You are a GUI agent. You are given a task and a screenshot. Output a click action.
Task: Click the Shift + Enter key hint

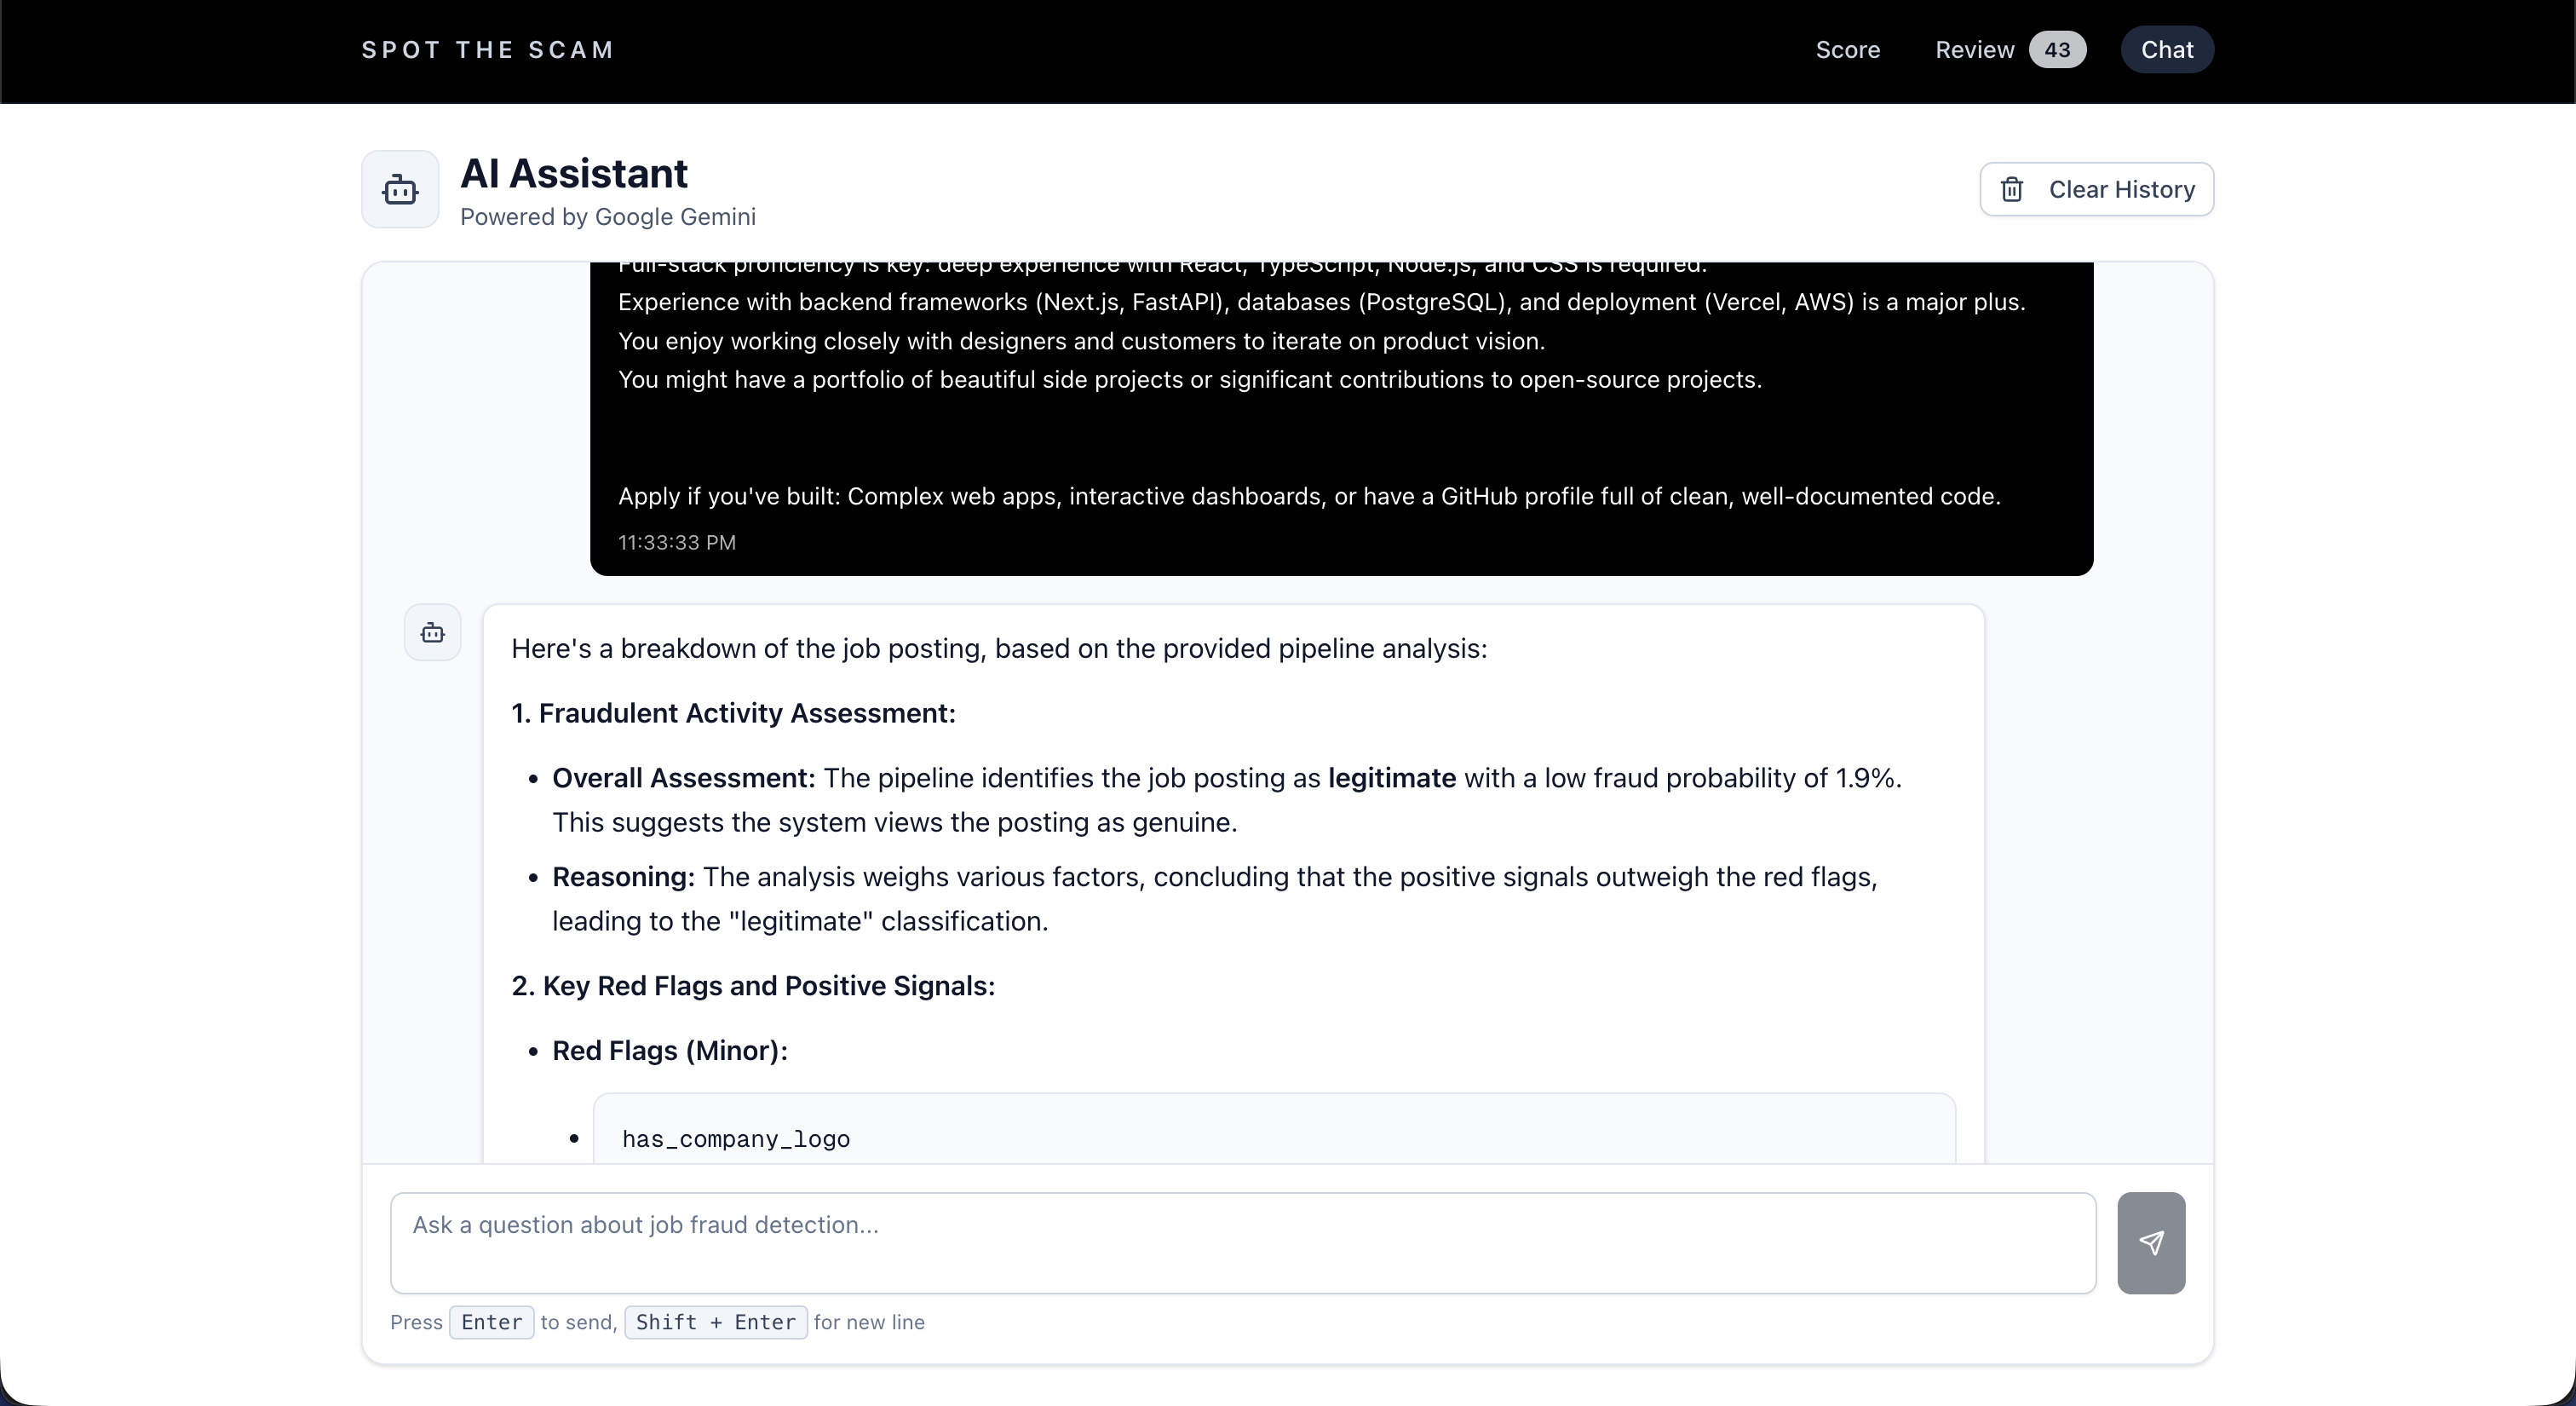click(715, 1322)
